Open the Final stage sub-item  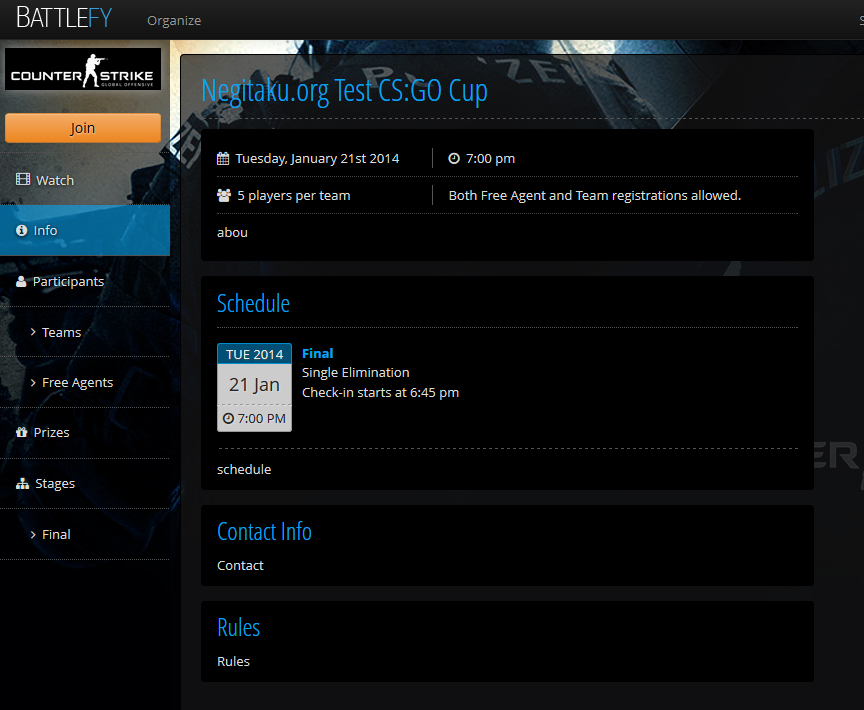85,534
